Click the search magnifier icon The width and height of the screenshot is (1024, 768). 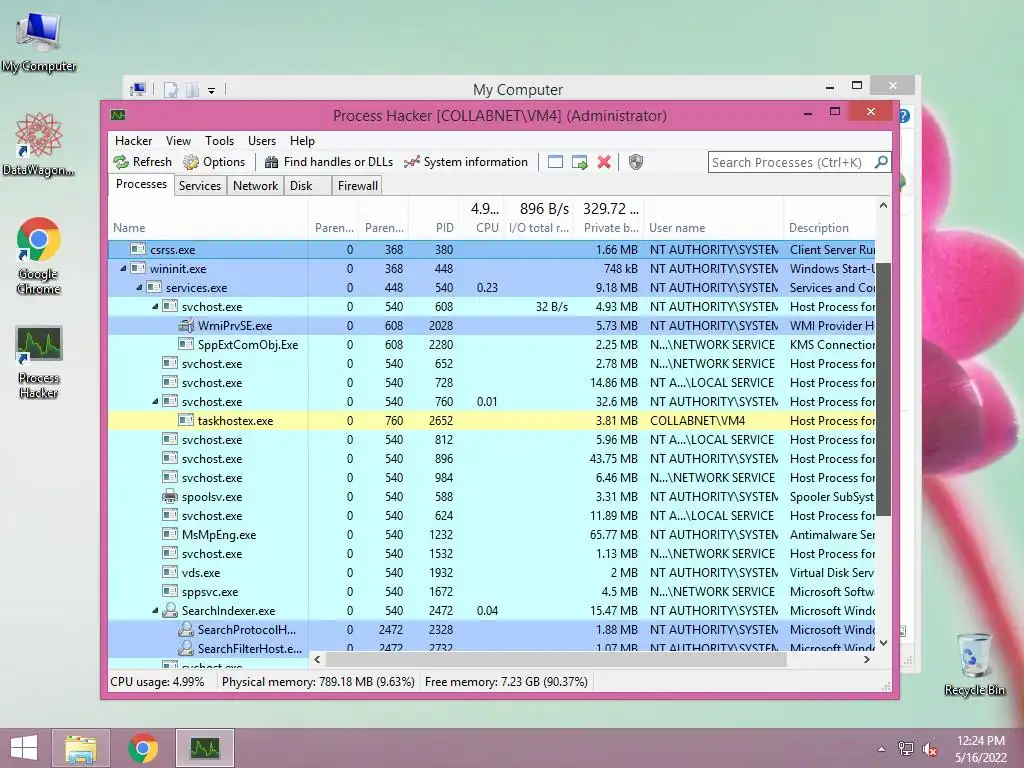click(881, 162)
